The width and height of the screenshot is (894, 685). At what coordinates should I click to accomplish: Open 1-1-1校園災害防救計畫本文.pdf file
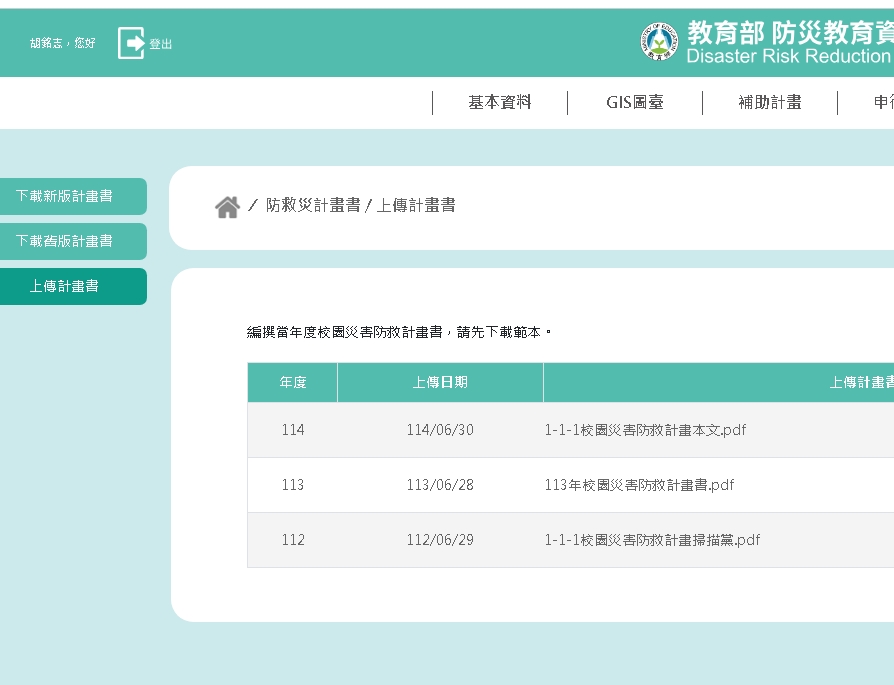click(x=645, y=430)
